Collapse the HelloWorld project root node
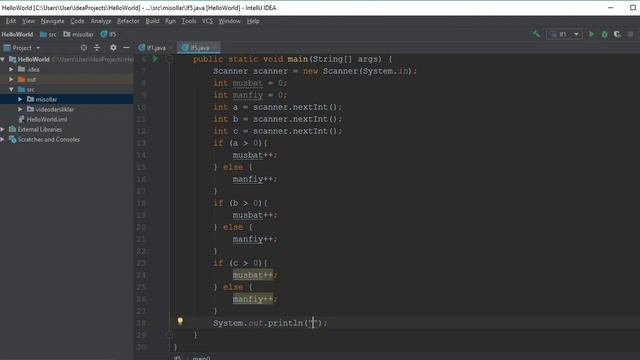The height and width of the screenshot is (360, 640). 3,60
